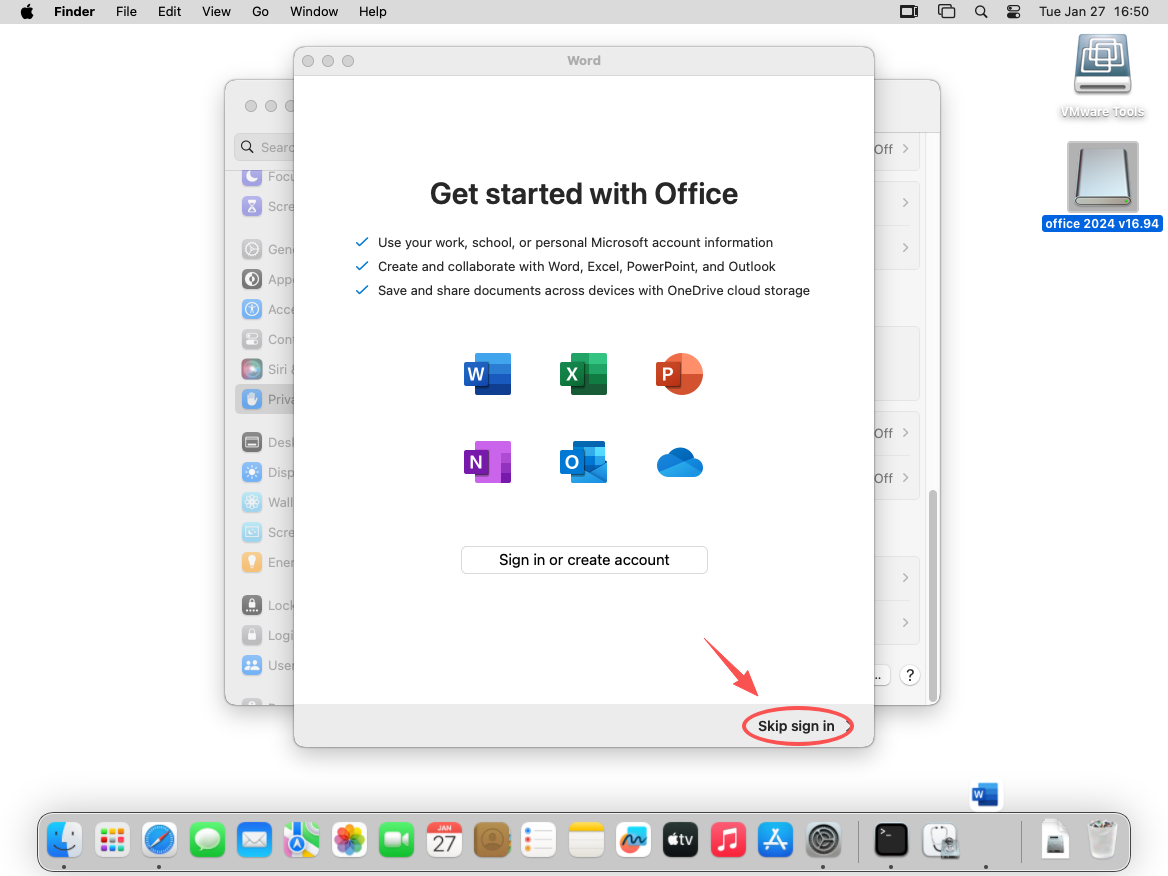Screen dimensions: 1168x876
Task: Open Apple TV in the Dock
Action: point(681,841)
